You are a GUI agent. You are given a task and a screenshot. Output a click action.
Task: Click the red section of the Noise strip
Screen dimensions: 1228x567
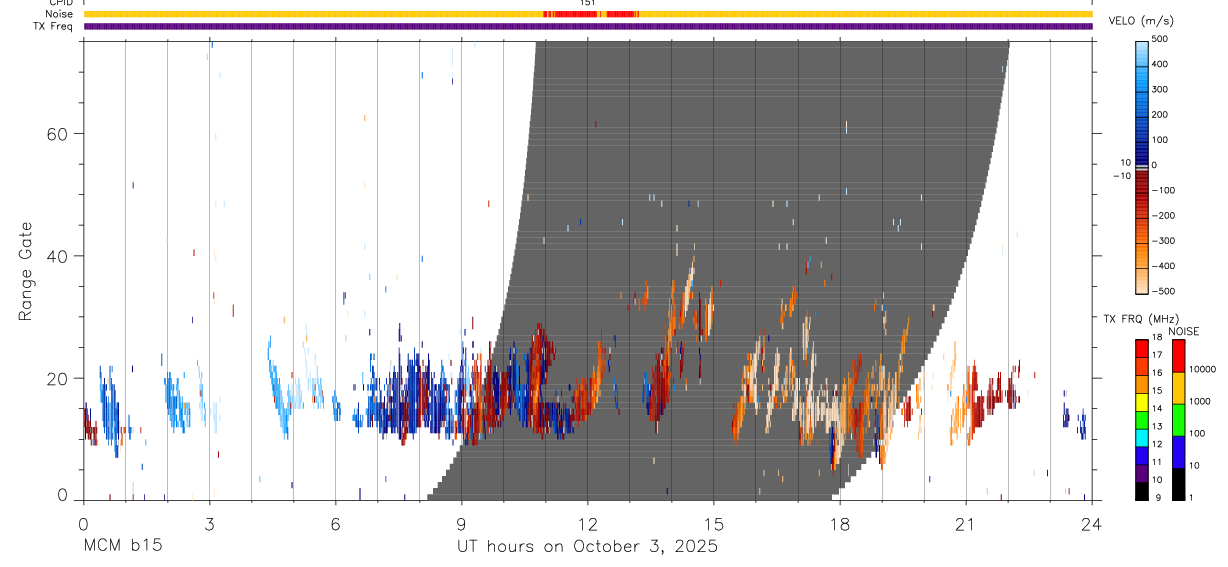[591, 14]
